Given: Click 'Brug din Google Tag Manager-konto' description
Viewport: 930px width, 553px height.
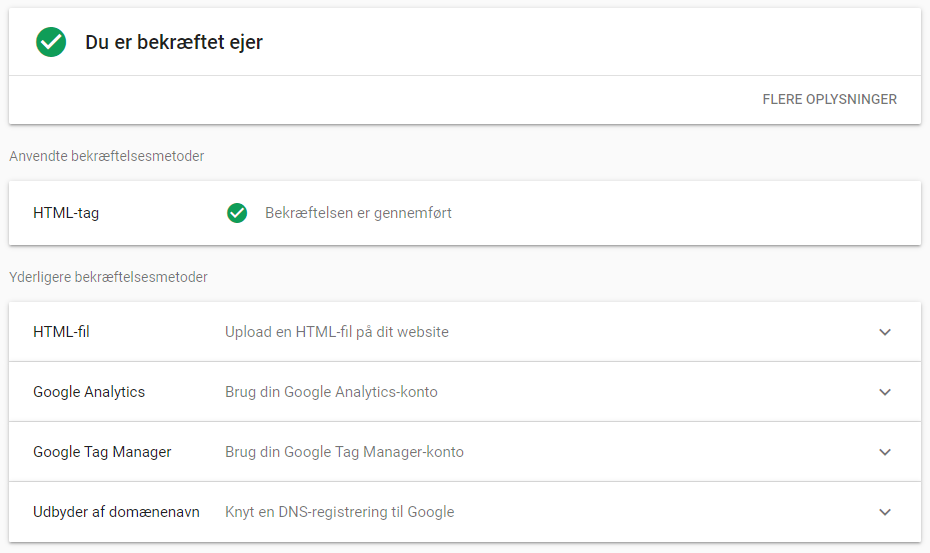Looking at the screenshot, I should pyautogui.click(x=344, y=452).
